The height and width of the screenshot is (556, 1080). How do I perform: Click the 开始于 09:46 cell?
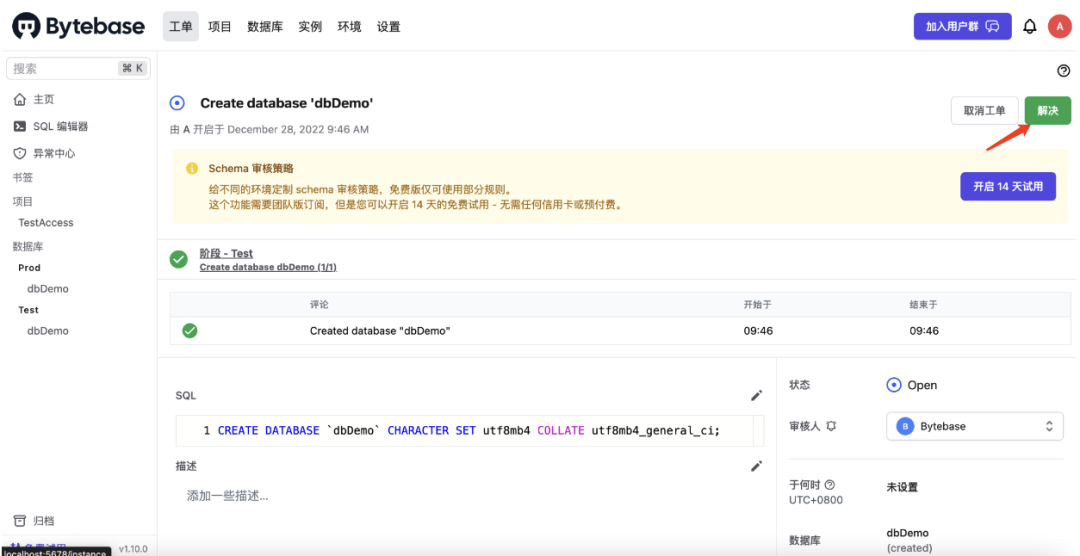click(x=758, y=331)
